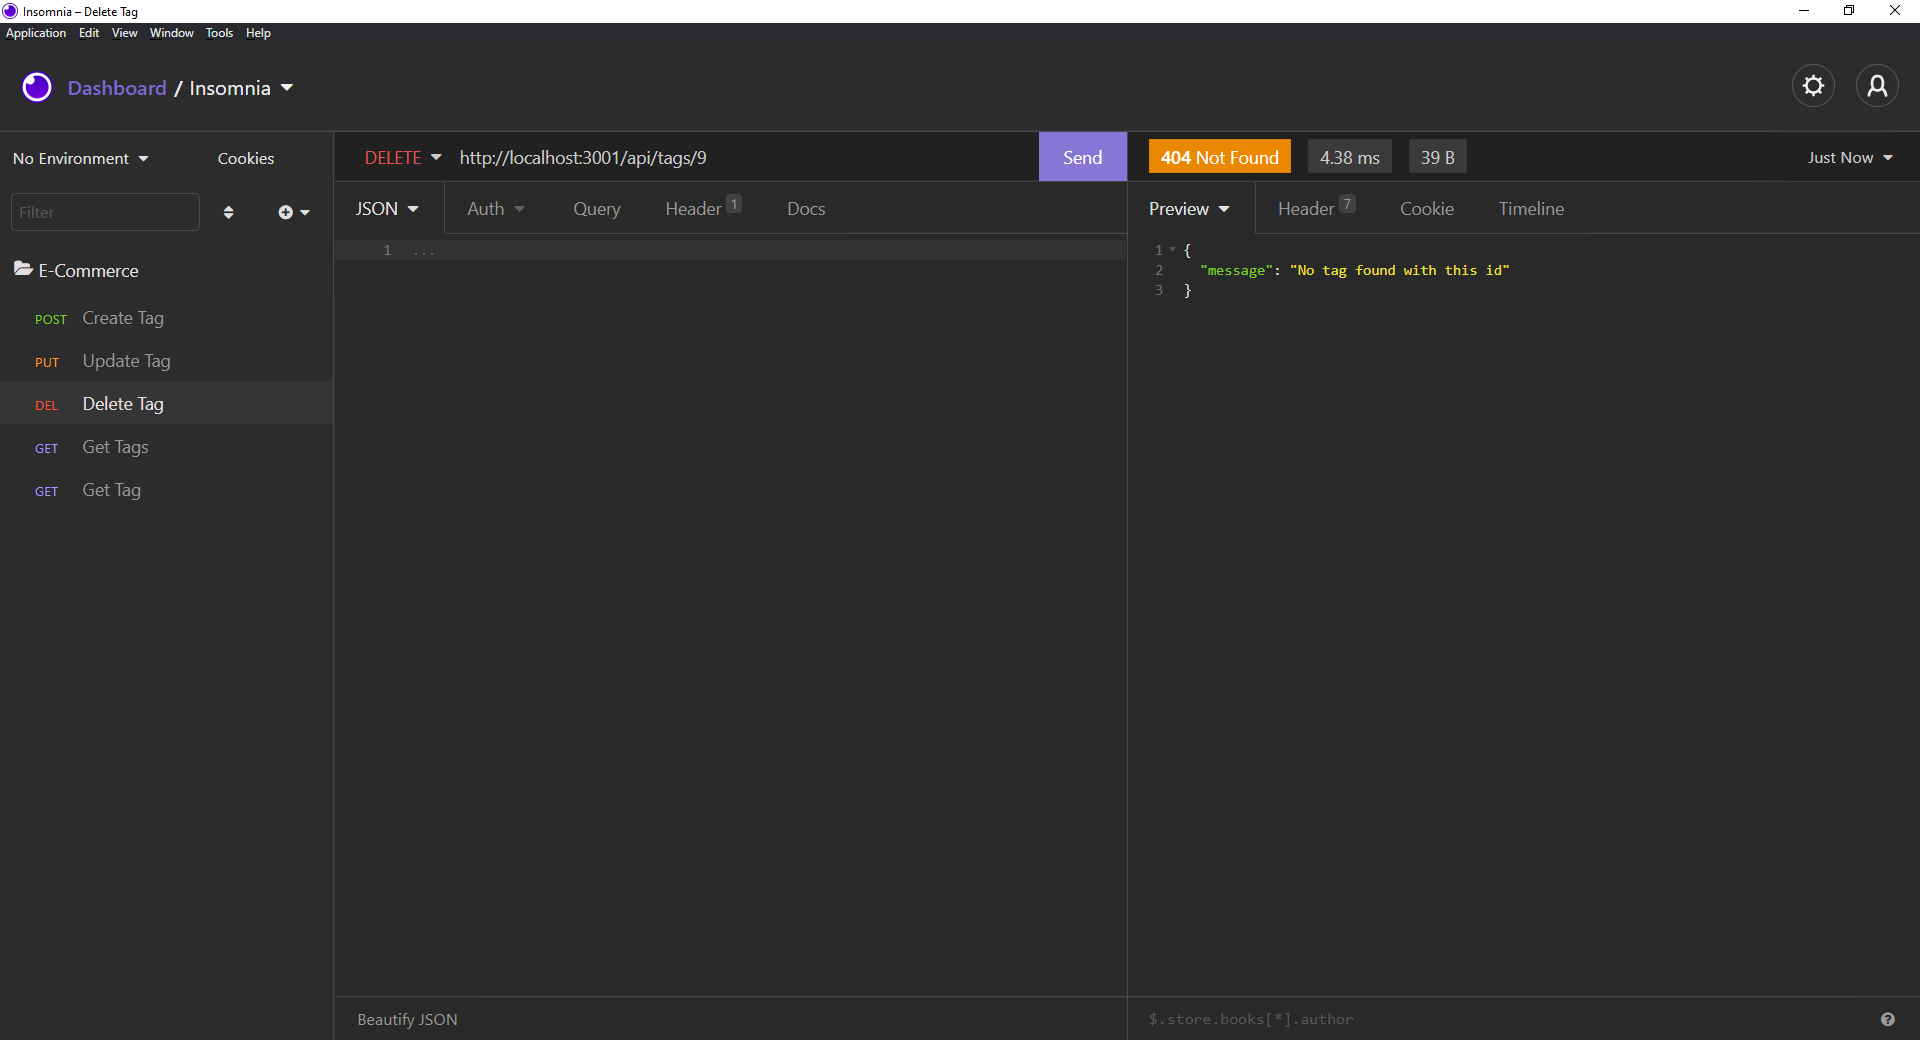Open the Tools menu
Screen dimensions: 1920x1040
pos(219,33)
